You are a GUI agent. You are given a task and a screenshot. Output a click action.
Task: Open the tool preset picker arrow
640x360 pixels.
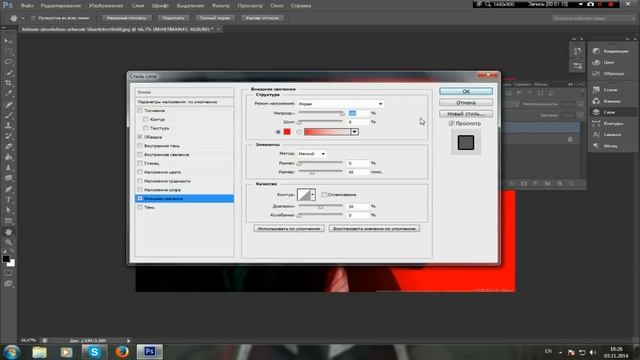click(23, 18)
